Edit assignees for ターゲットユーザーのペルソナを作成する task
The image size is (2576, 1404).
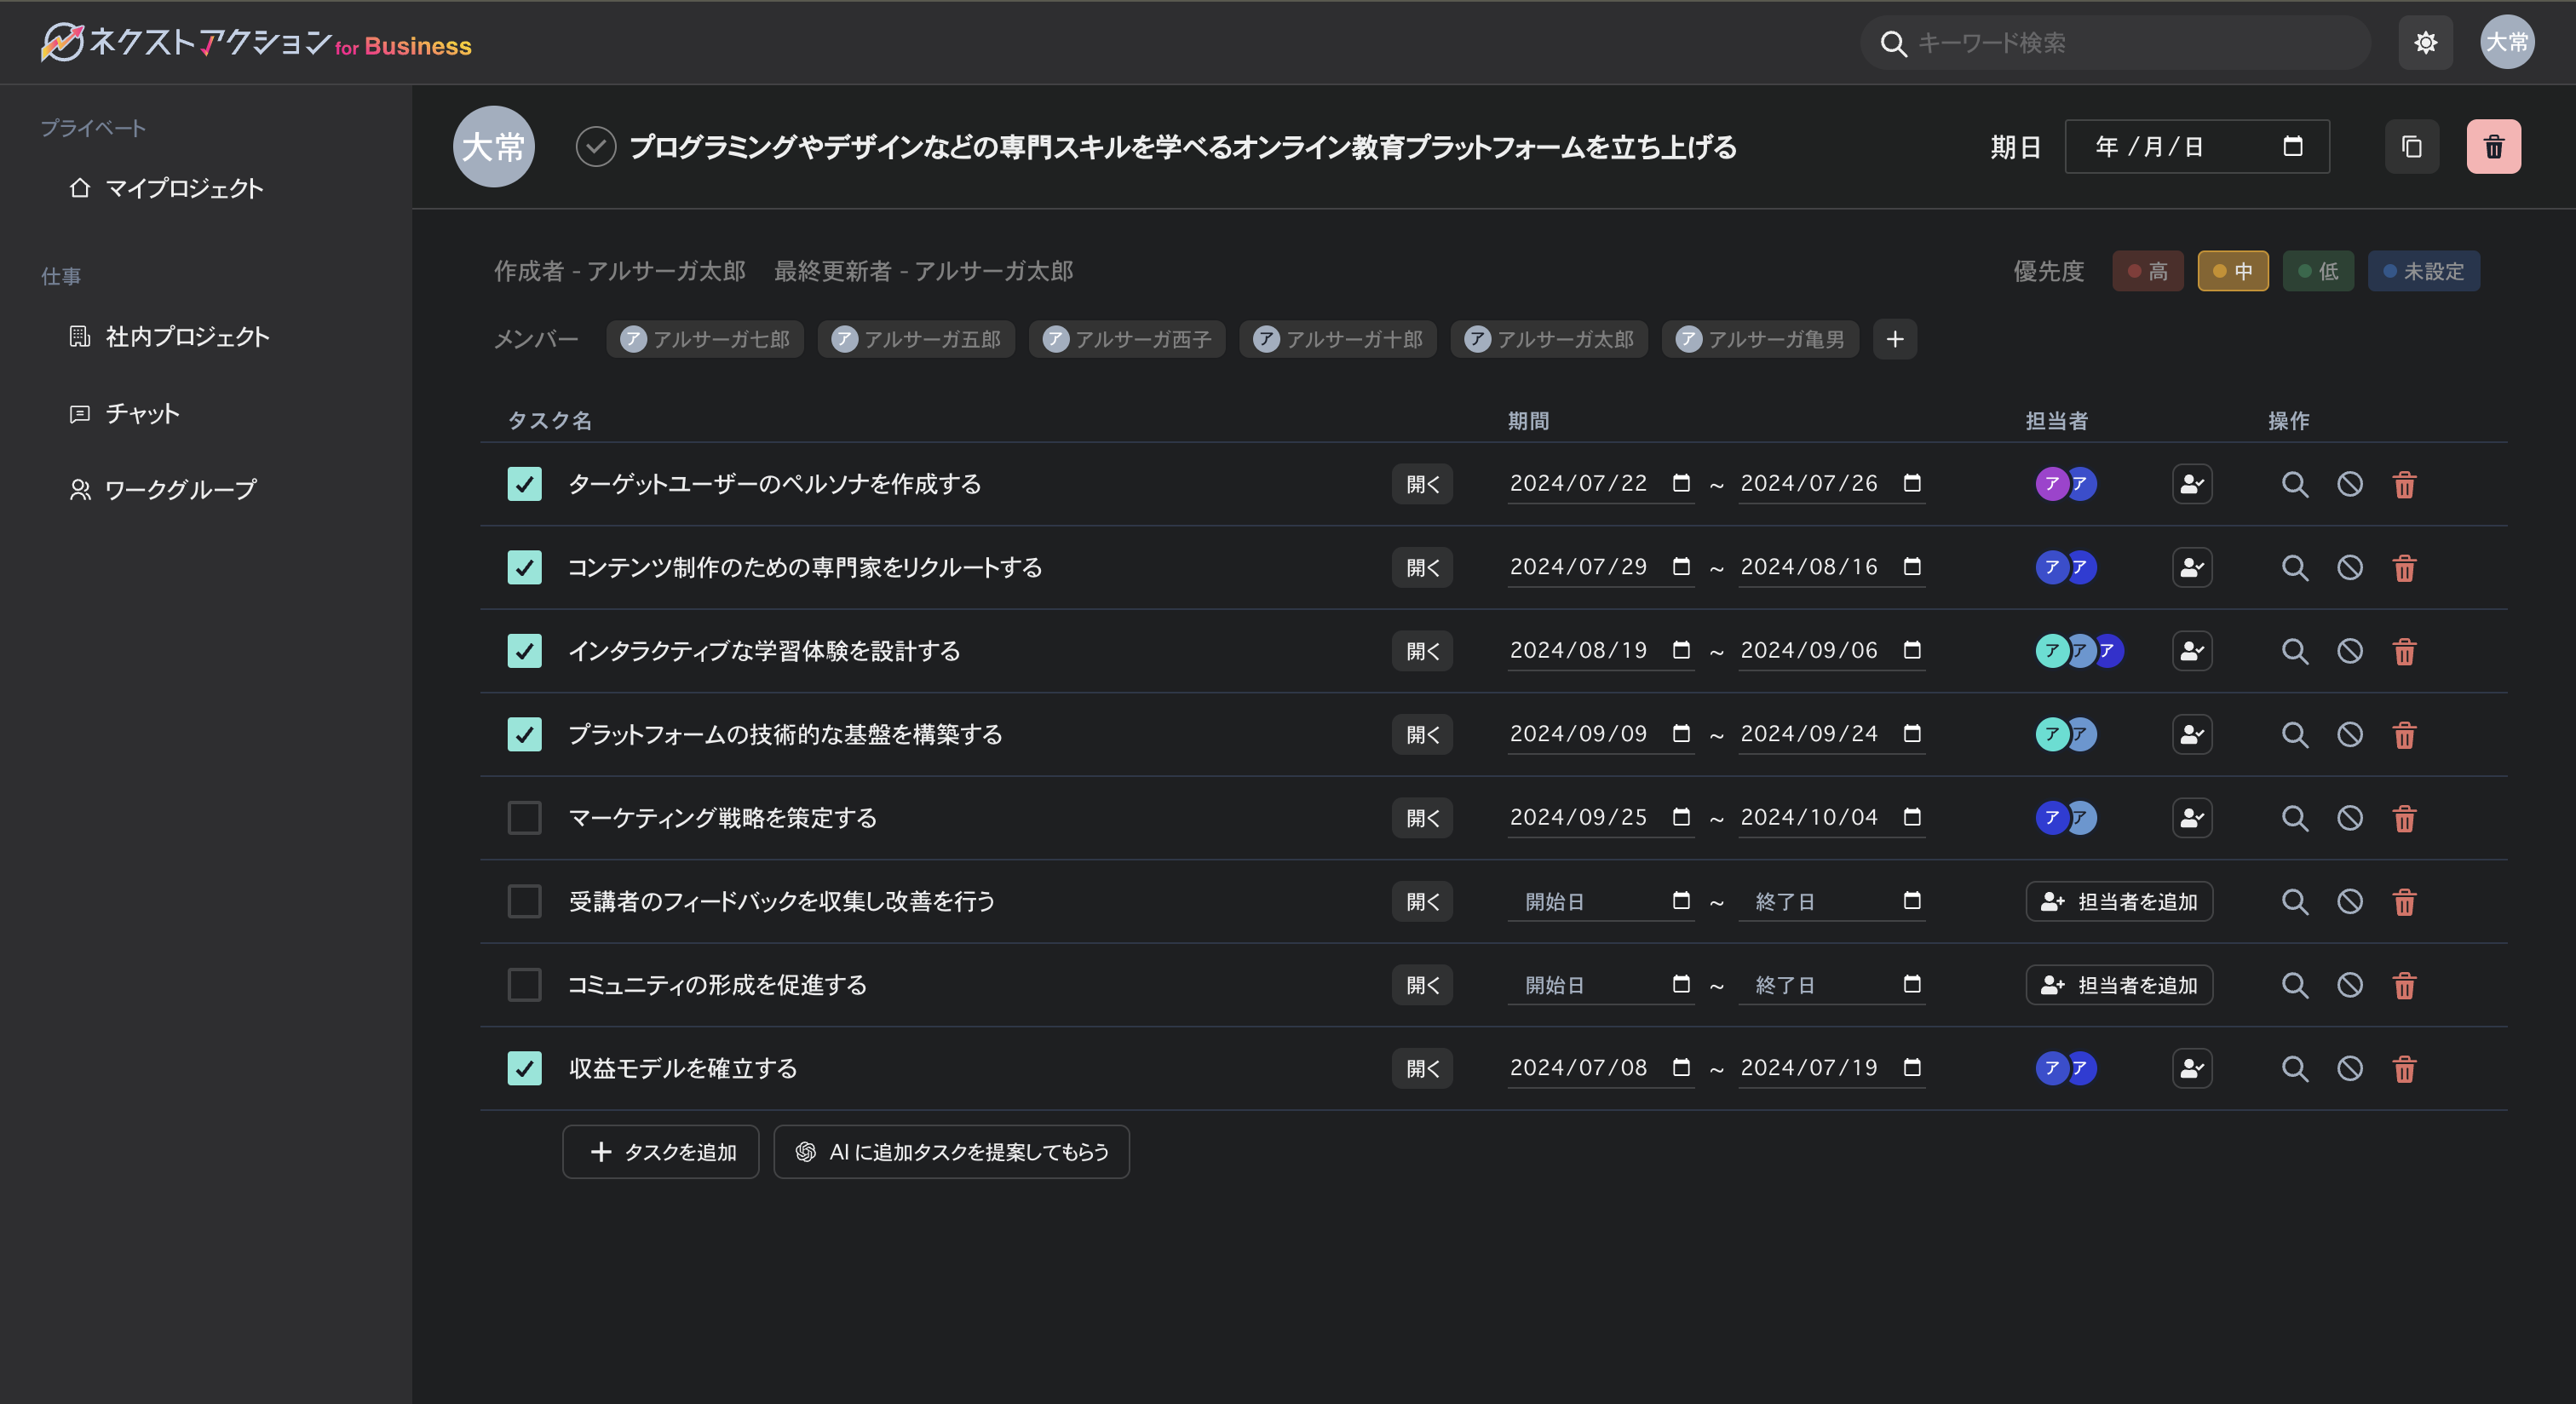(2192, 484)
